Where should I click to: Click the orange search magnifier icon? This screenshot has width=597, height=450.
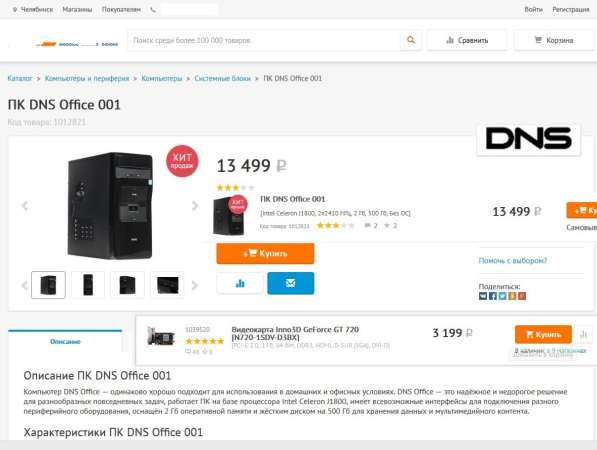coord(411,40)
